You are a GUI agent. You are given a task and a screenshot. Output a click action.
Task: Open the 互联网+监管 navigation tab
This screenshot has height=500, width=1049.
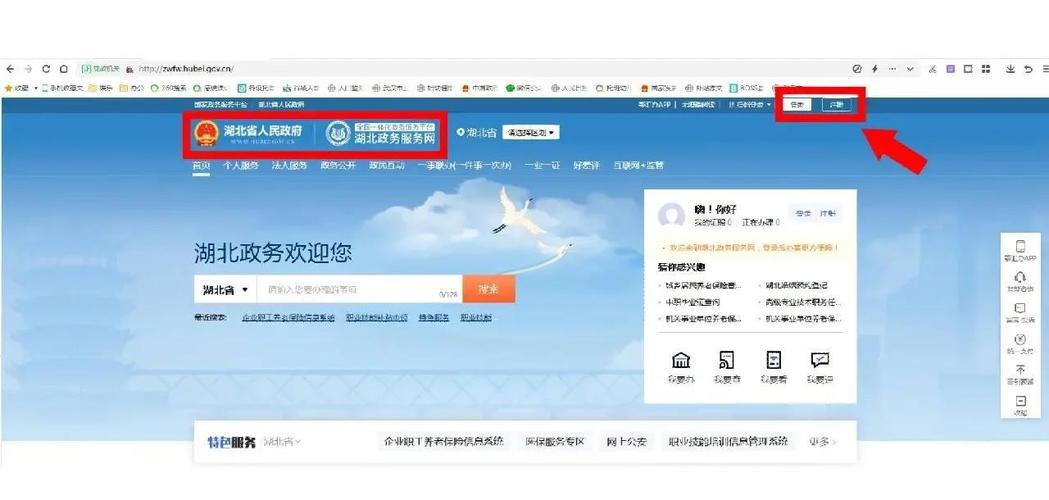pyautogui.click(x=638, y=165)
